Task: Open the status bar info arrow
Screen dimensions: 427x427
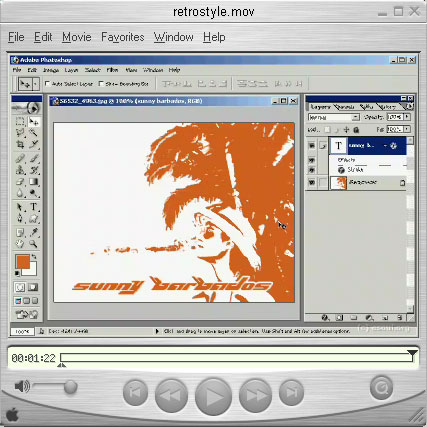Action: pyautogui.click(x=157, y=331)
